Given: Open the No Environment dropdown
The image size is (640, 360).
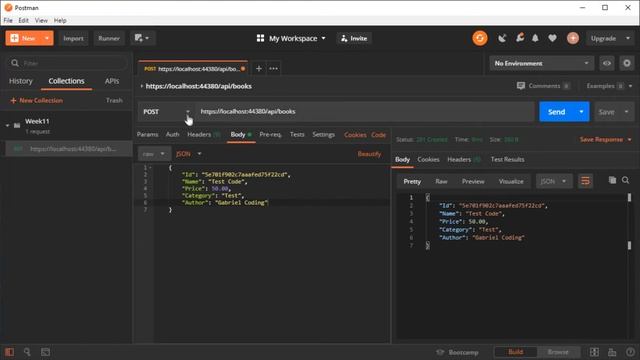Looking at the screenshot, I should tap(541, 63).
